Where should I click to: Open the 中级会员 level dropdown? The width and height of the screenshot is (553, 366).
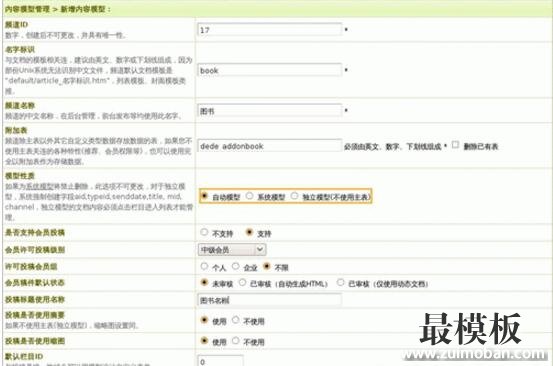(232, 250)
